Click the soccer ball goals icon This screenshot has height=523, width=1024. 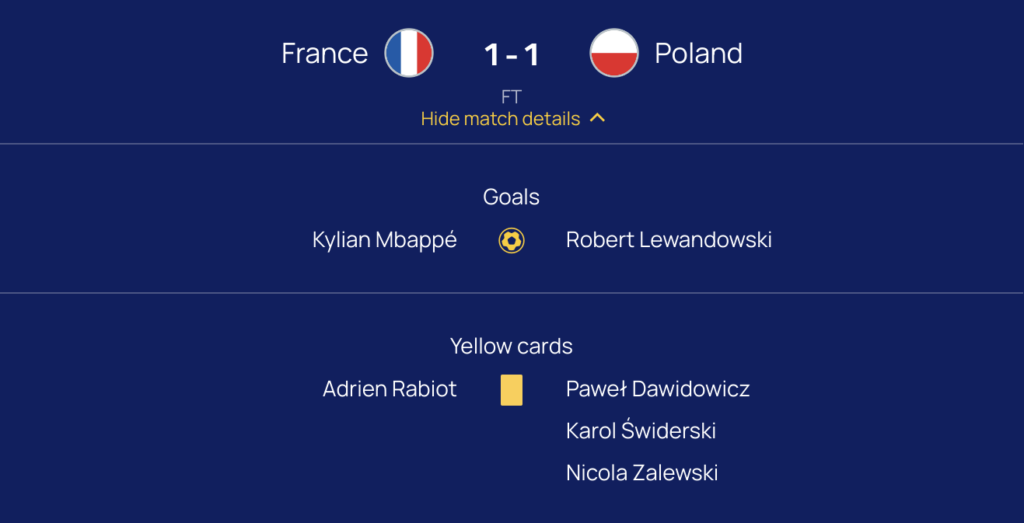click(x=511, y=241)
